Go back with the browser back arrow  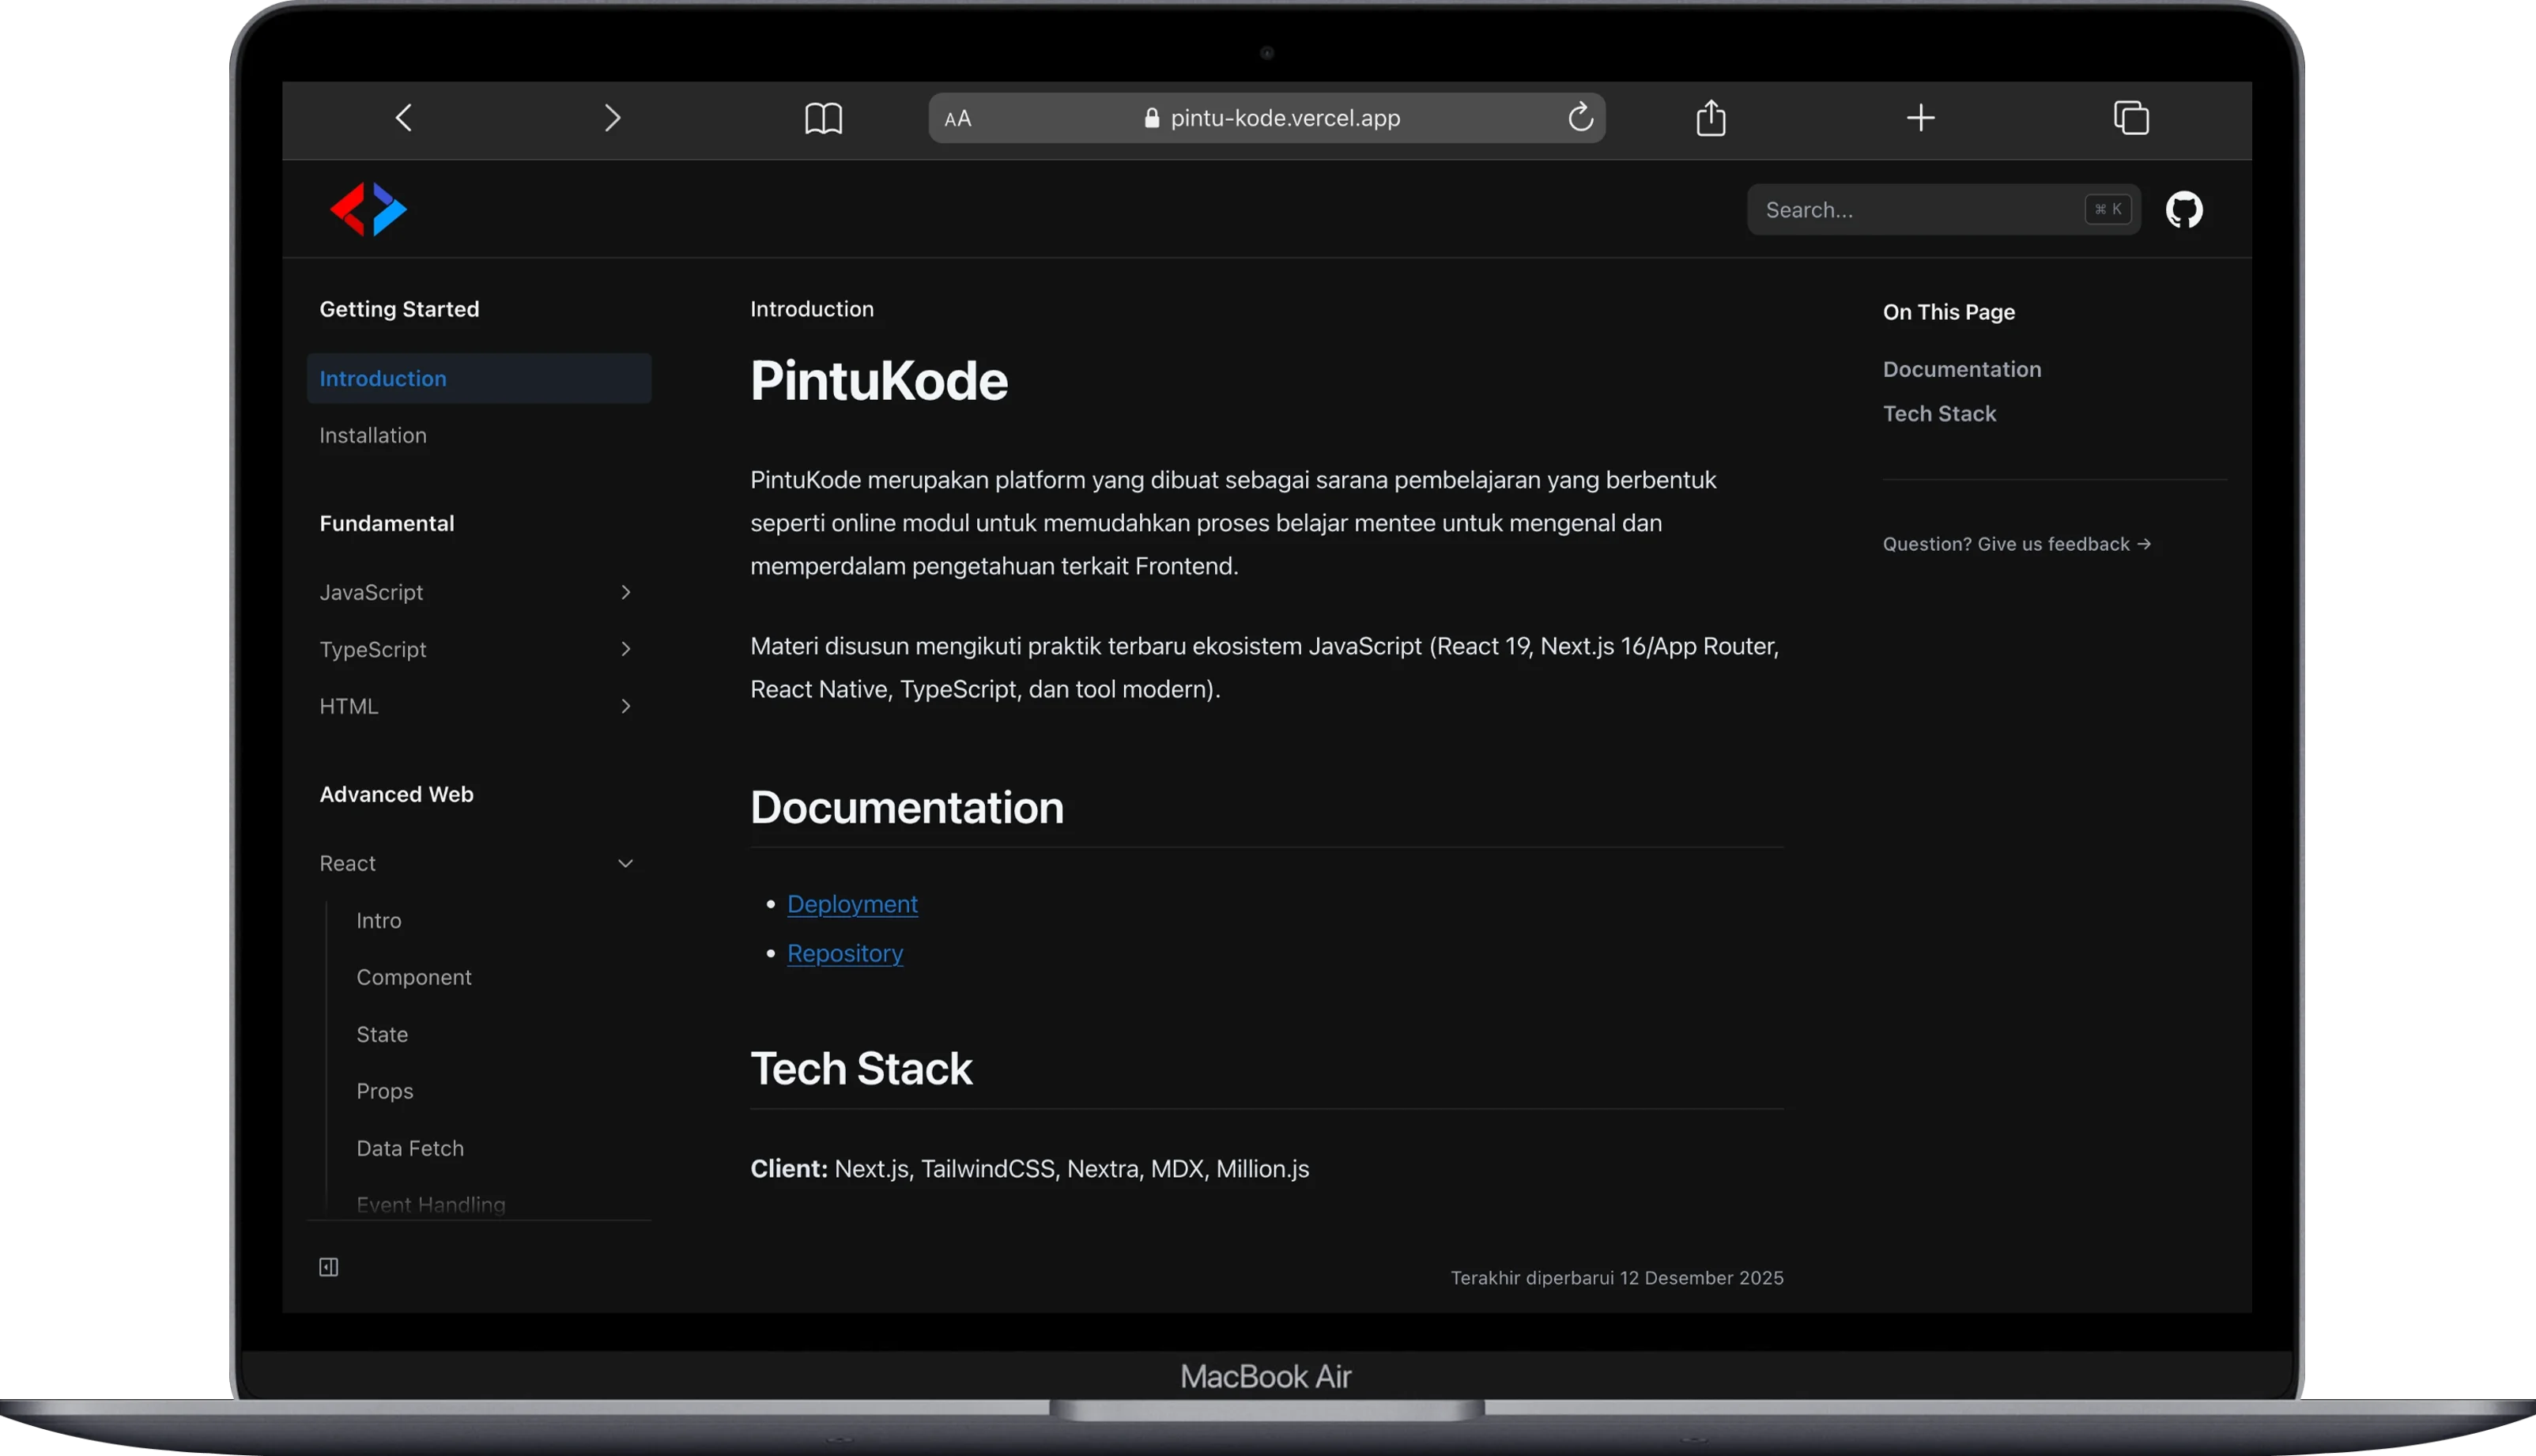[404, 118]
